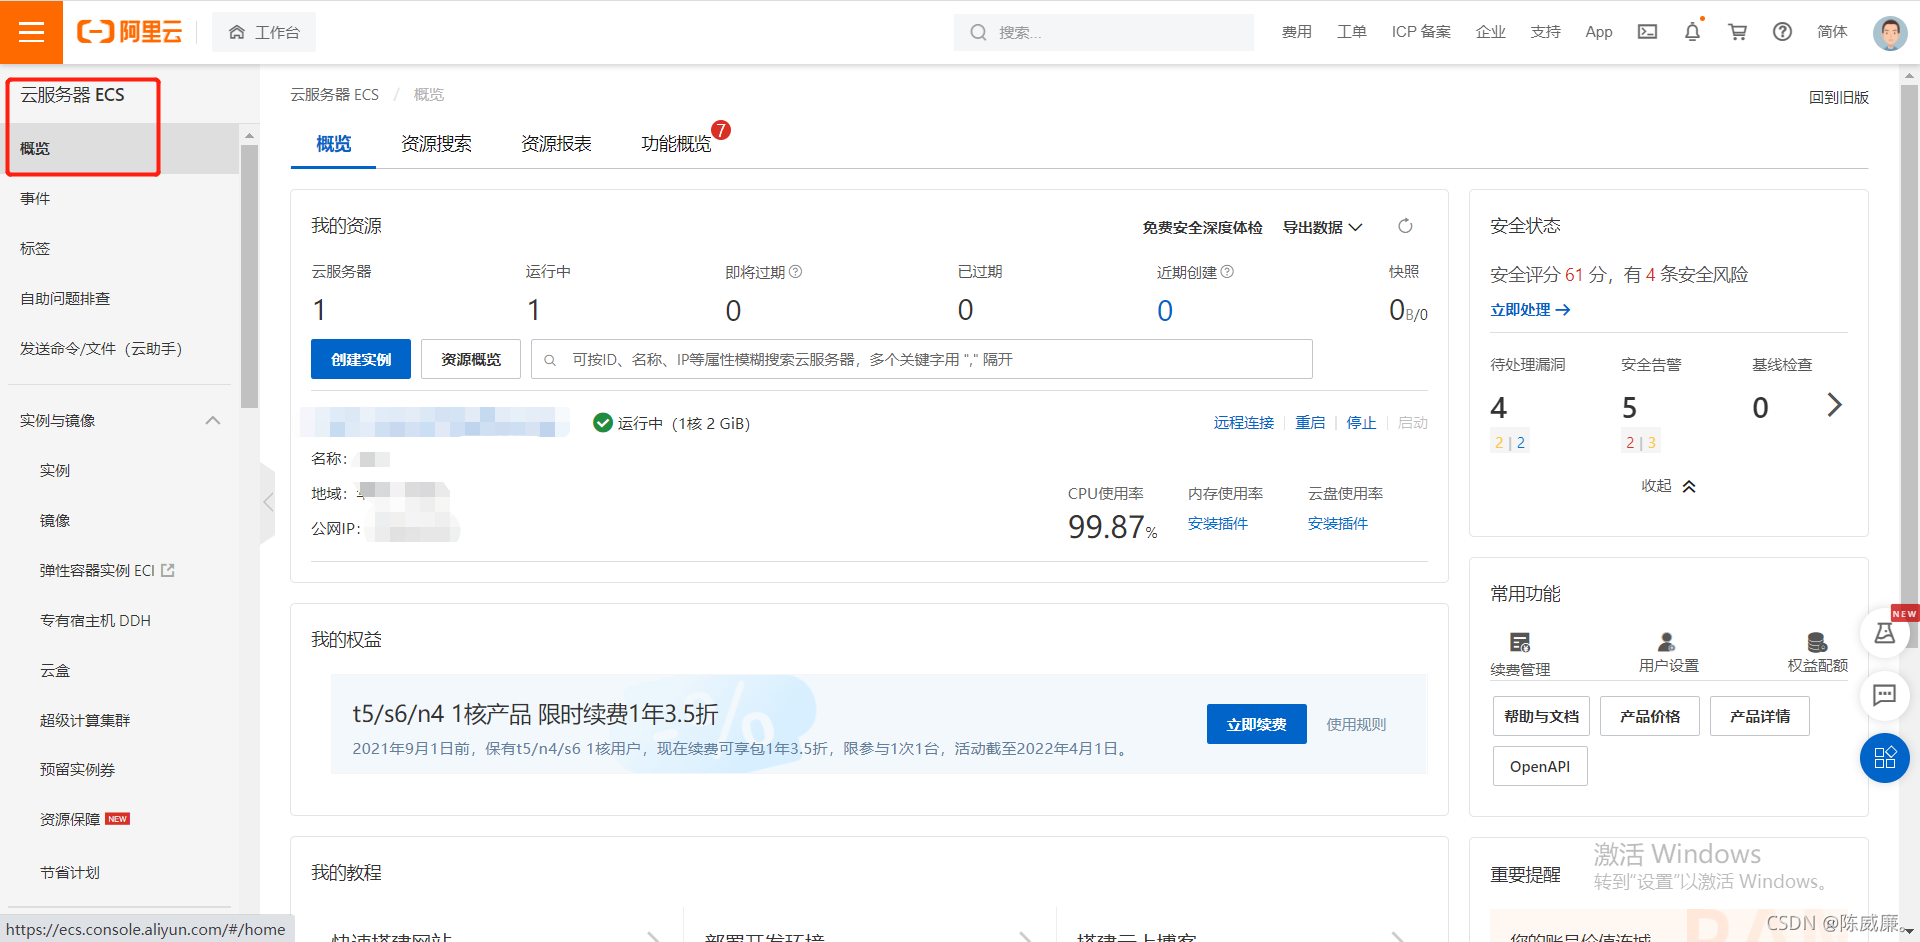Open the floating feedback chat icon
1920x942 pixels.
point(1885,696)
